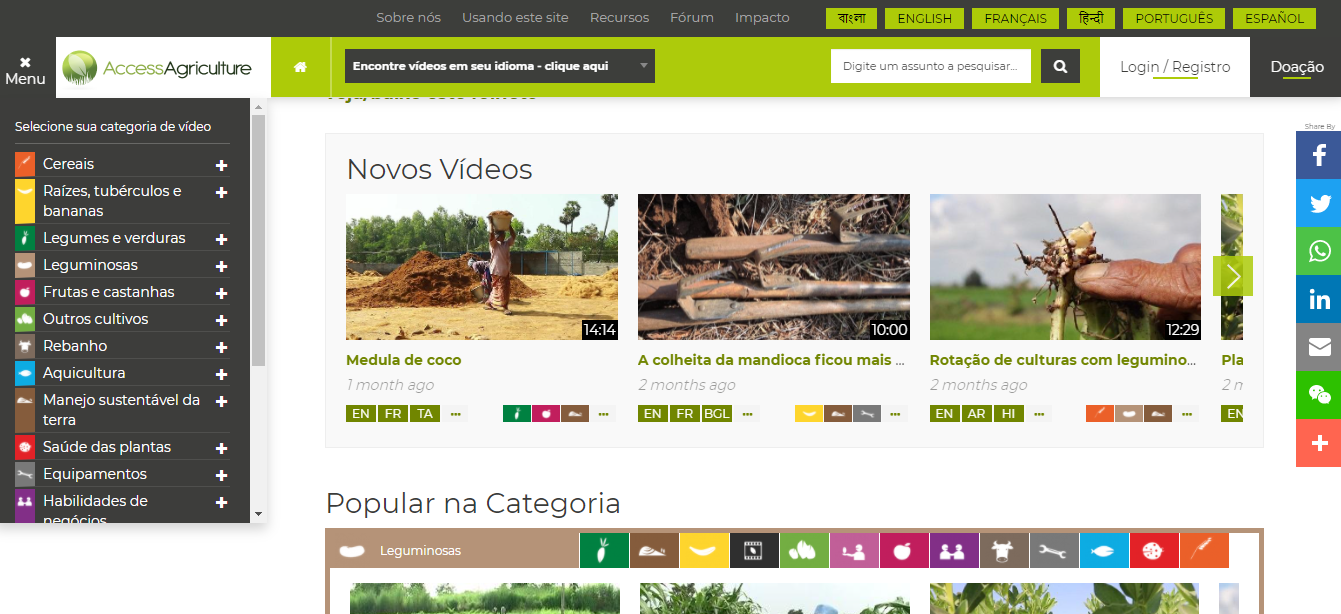Select the film strip category tab
Viewport: 1341px width, 614px height.
pyautogui.click(x=754, y=551)
